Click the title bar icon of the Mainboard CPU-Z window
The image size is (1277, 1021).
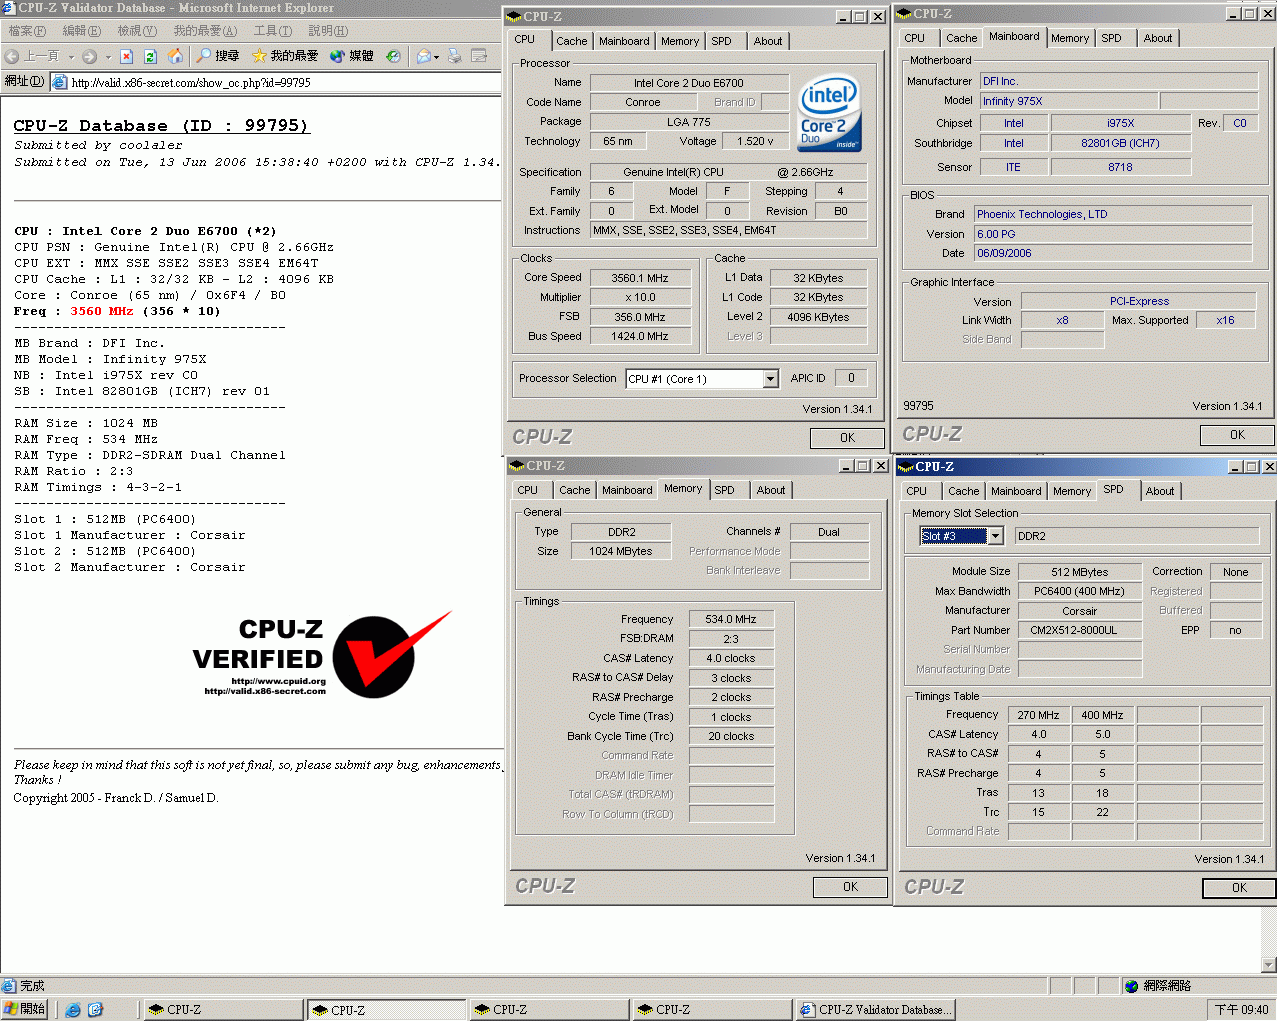pyautogui.click(x=904, y=14)
